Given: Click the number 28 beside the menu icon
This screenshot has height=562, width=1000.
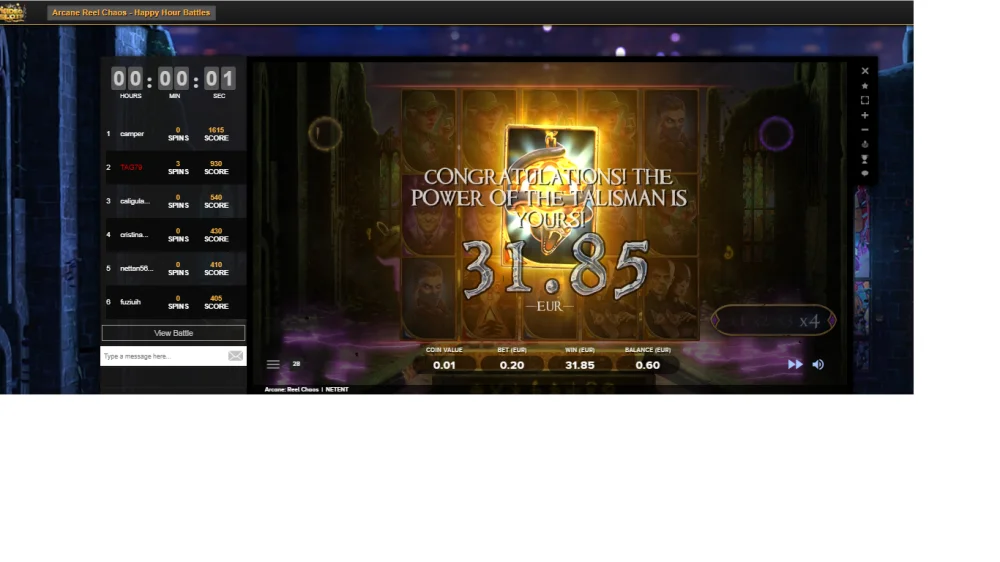Looking at the screenshot, I should point(297,364).
